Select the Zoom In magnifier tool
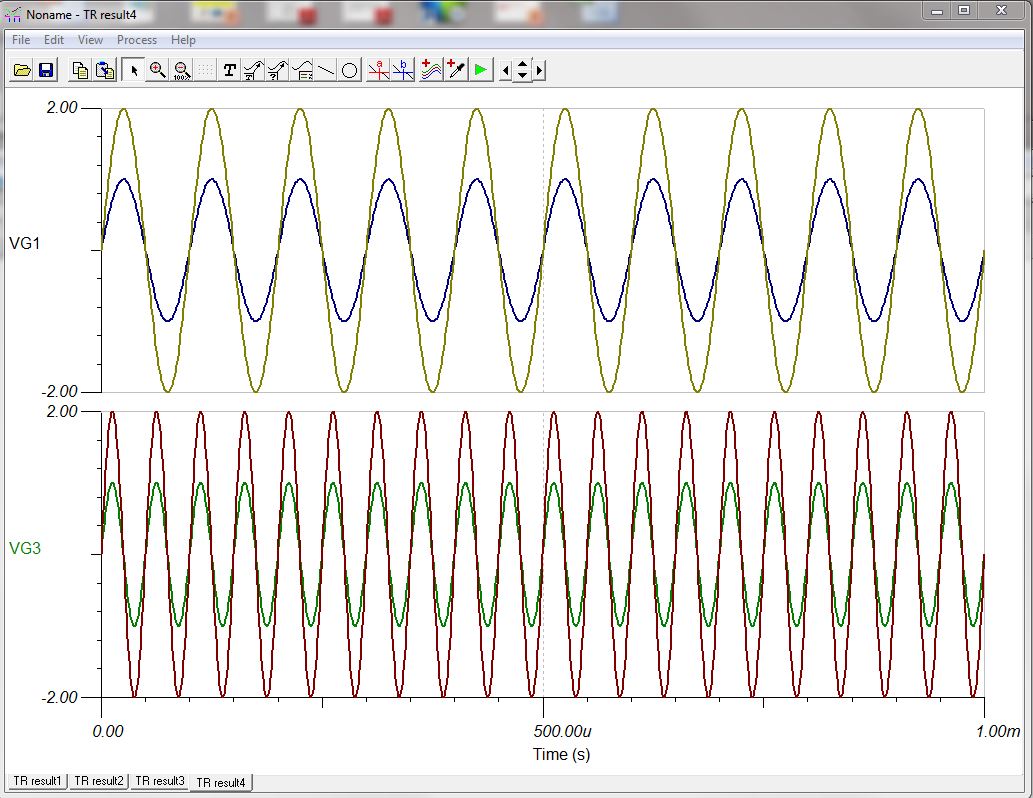Viewport: 1033px width, 798px height. tap(157, 70)
